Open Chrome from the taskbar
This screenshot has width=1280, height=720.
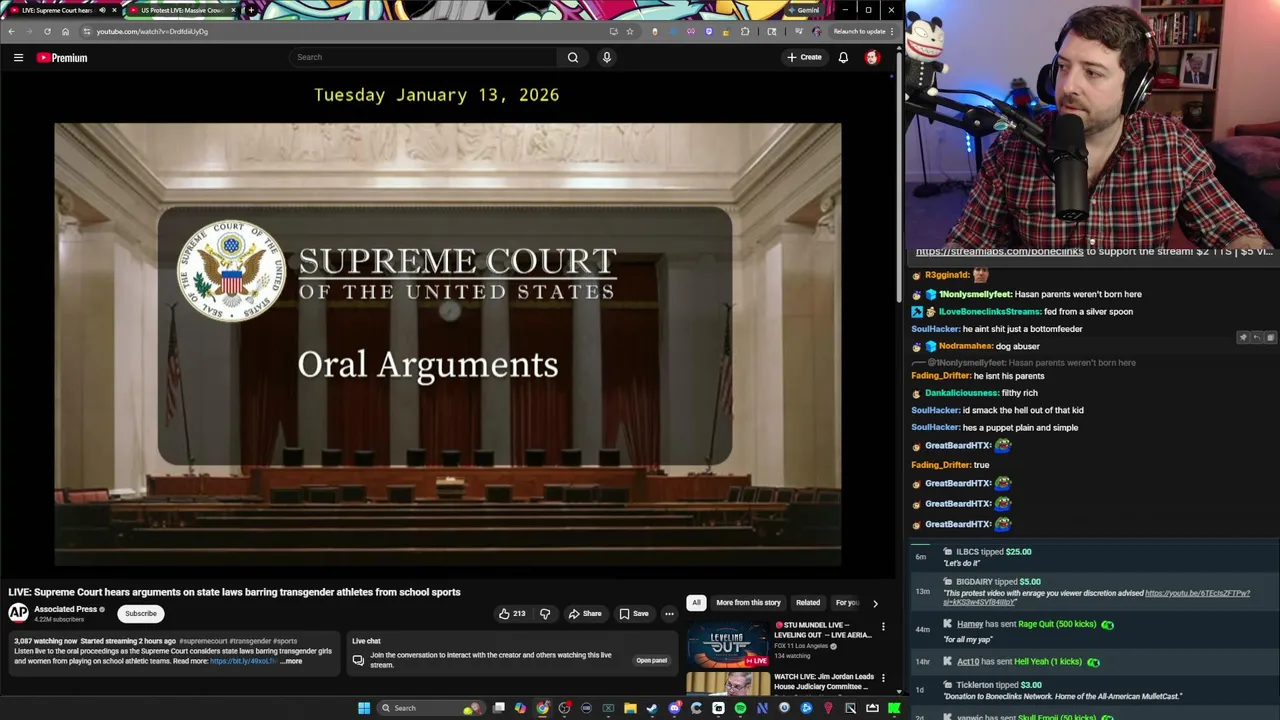[542, 708]
